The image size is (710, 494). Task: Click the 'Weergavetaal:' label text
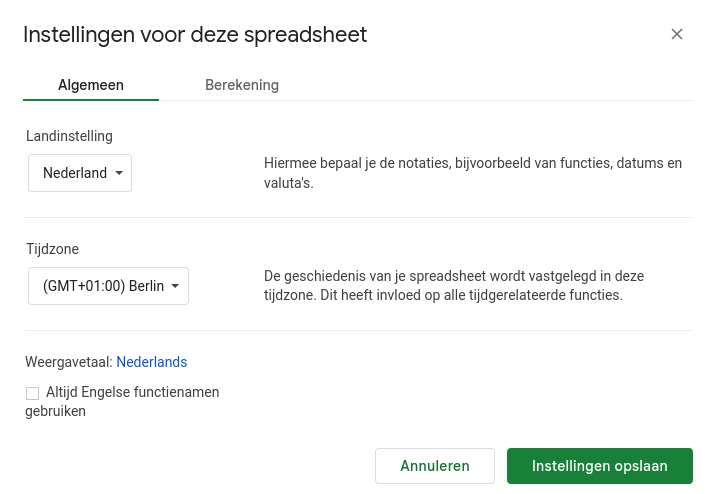69,362
